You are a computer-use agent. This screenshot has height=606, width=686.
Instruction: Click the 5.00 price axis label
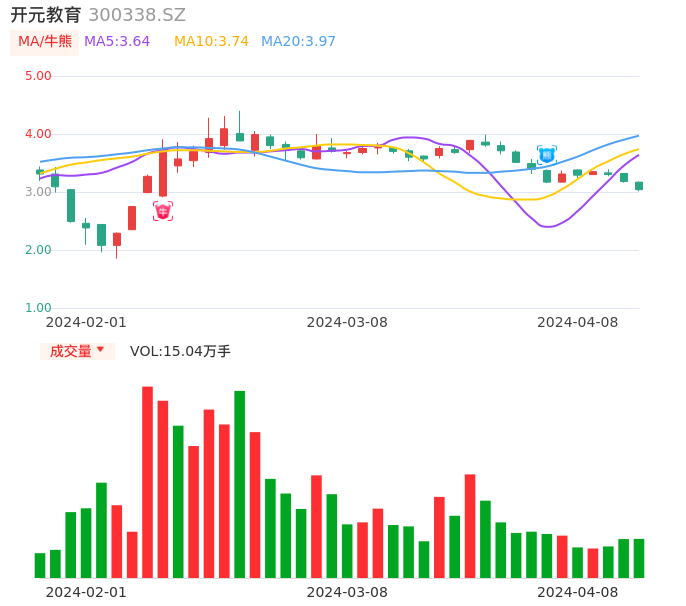(x=38, y=76)
